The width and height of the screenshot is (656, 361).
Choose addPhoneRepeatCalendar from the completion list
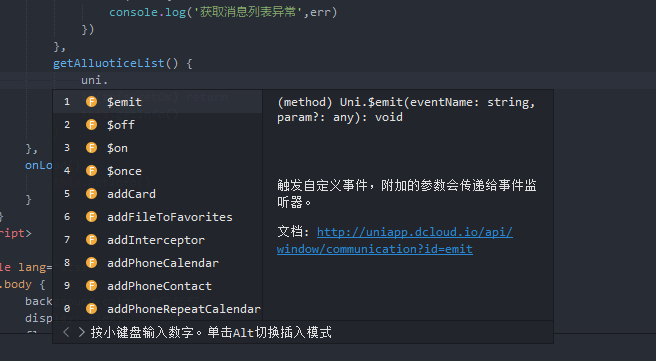[158, 309]
